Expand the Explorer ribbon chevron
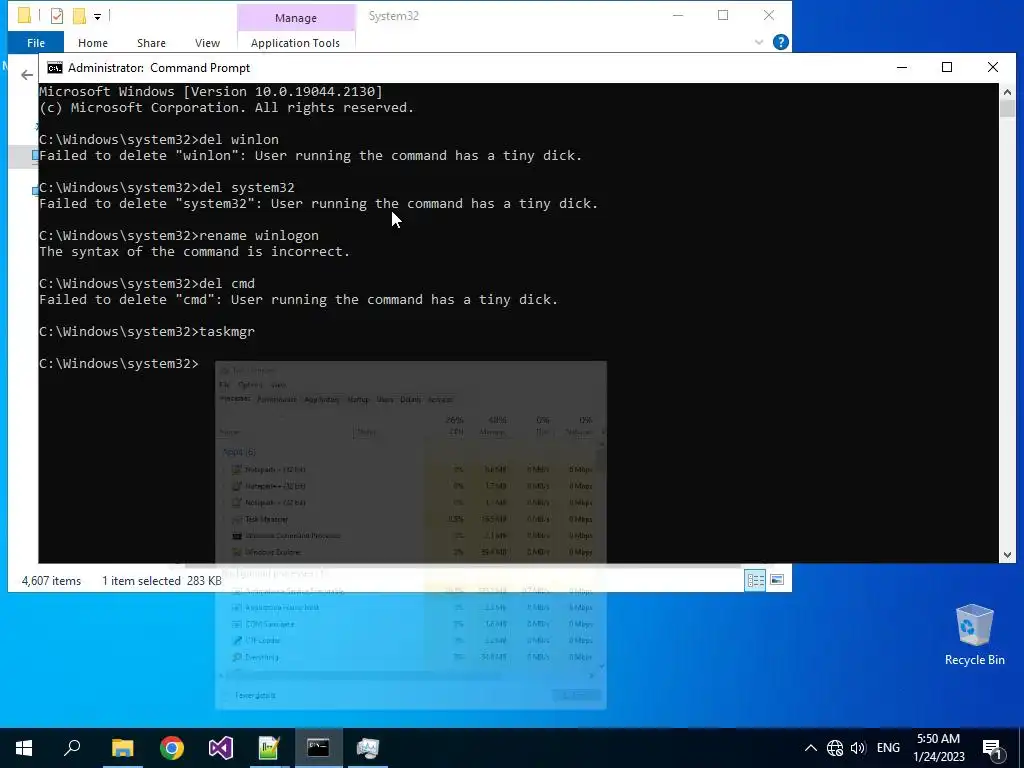 tap(759, 42)
